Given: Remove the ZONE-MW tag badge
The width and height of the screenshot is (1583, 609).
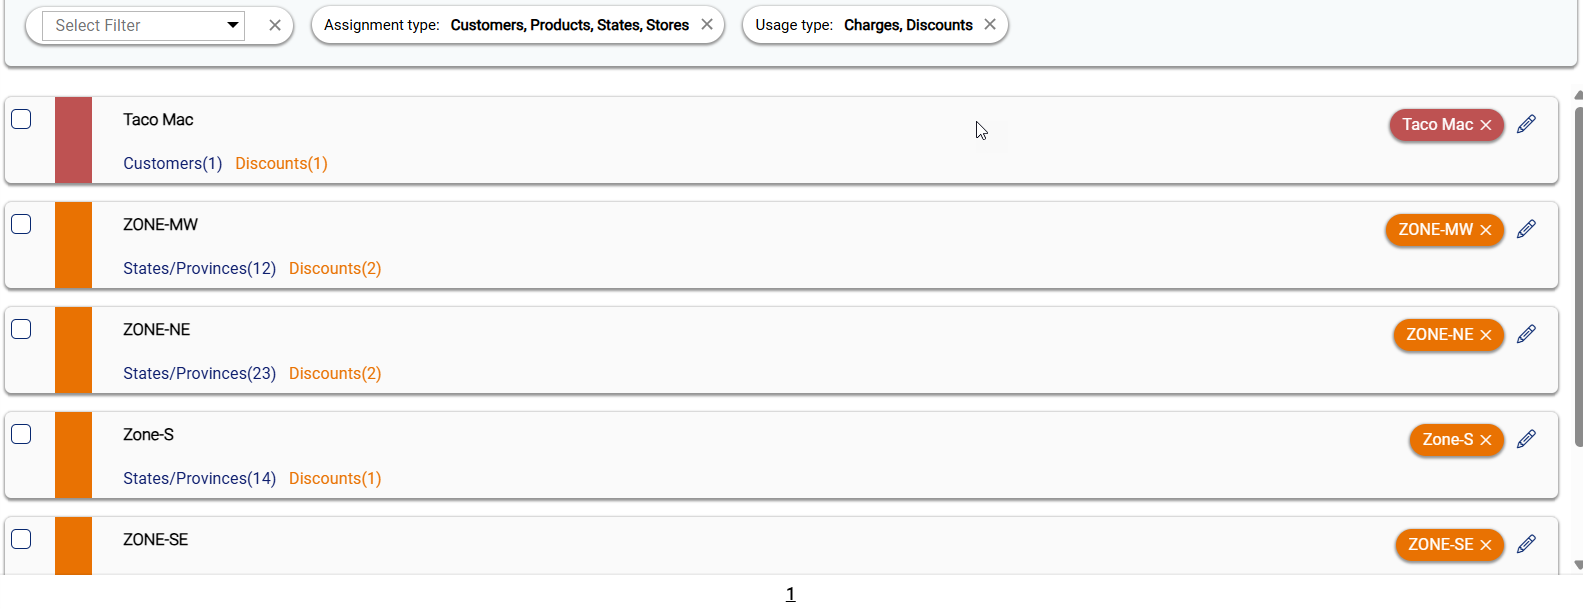Looking at the screenshot, I should pyautogui.click(x=1486, y=230).
